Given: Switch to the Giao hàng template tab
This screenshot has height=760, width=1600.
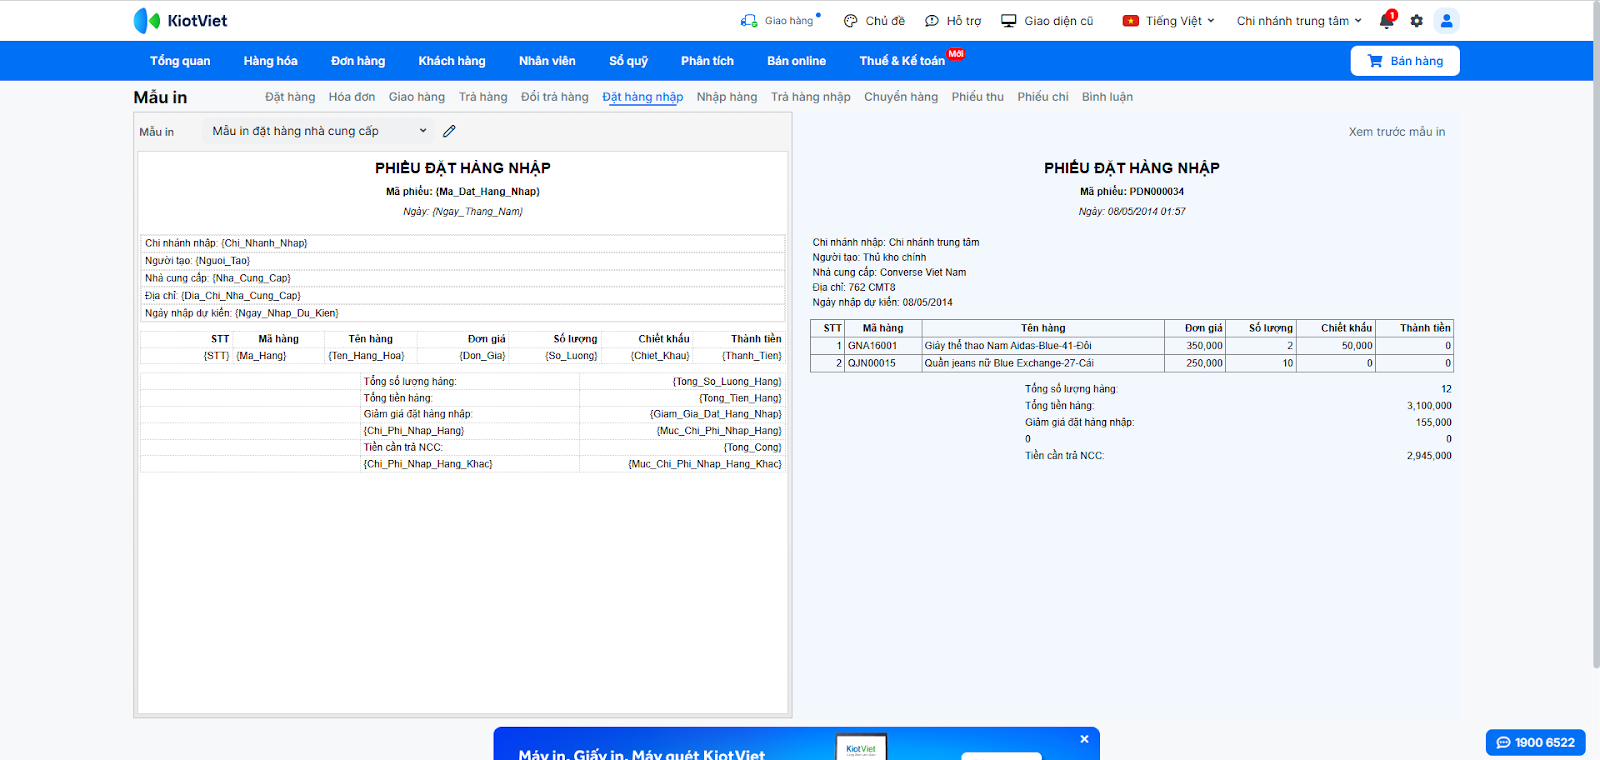Looking at the screenshot, I should click(x=417, y=97).
